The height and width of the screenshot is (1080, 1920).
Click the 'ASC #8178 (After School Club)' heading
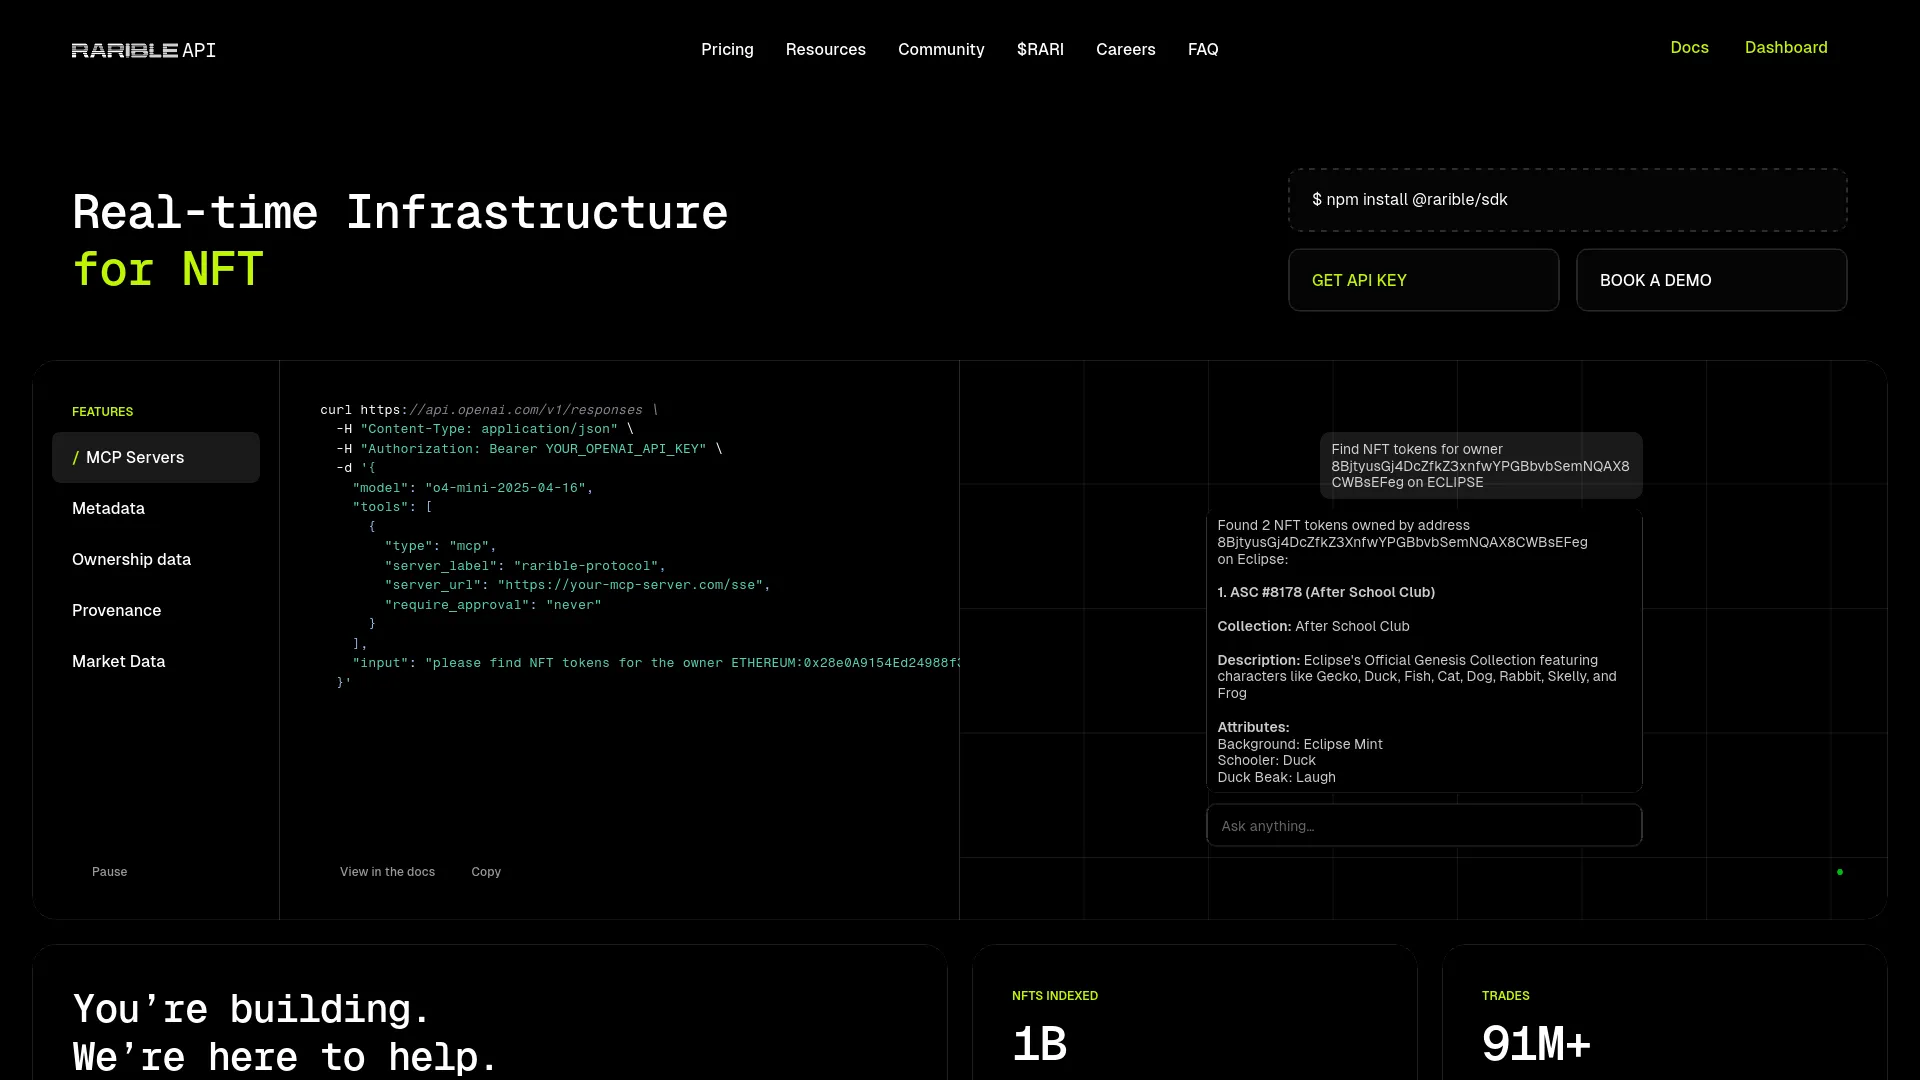1326,592
